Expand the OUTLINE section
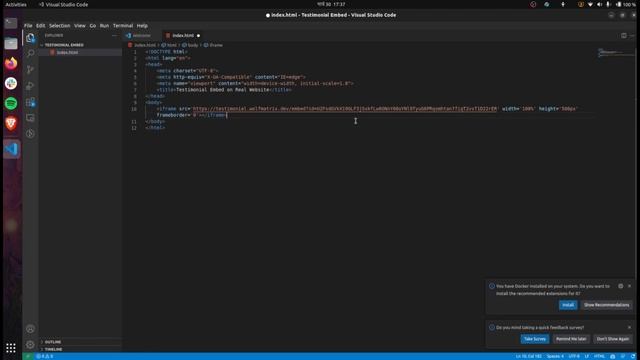The height and width of the screenshot is (360, 640). [x=53, y=342]
